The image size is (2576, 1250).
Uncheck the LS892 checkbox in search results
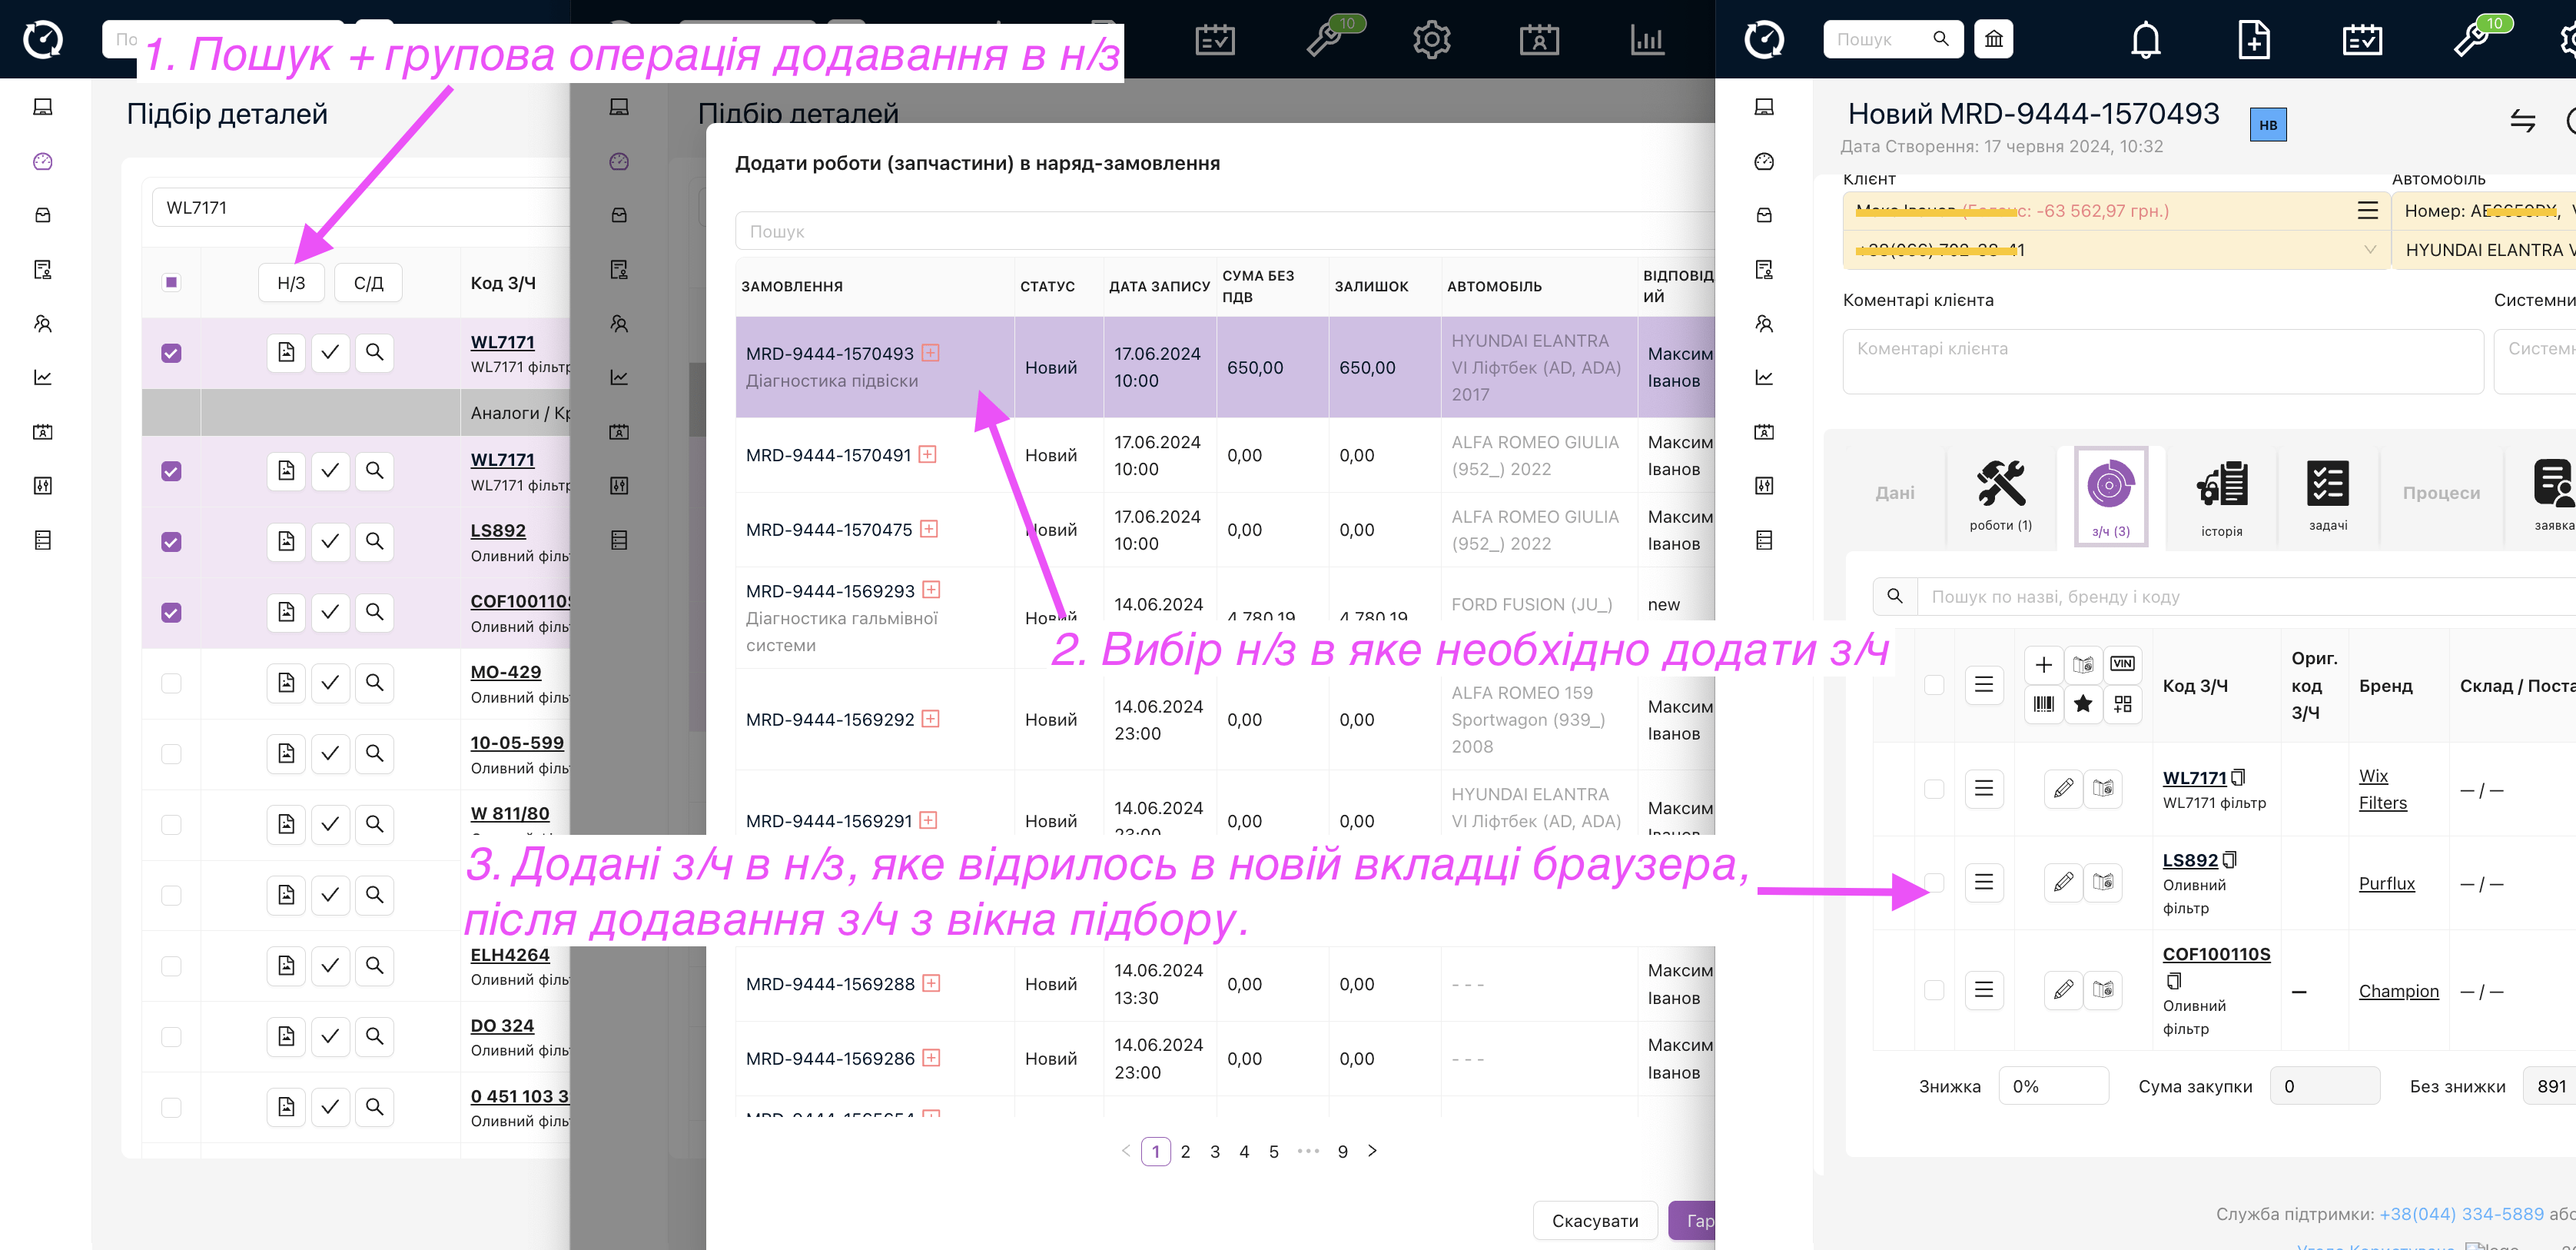point(171,542)
